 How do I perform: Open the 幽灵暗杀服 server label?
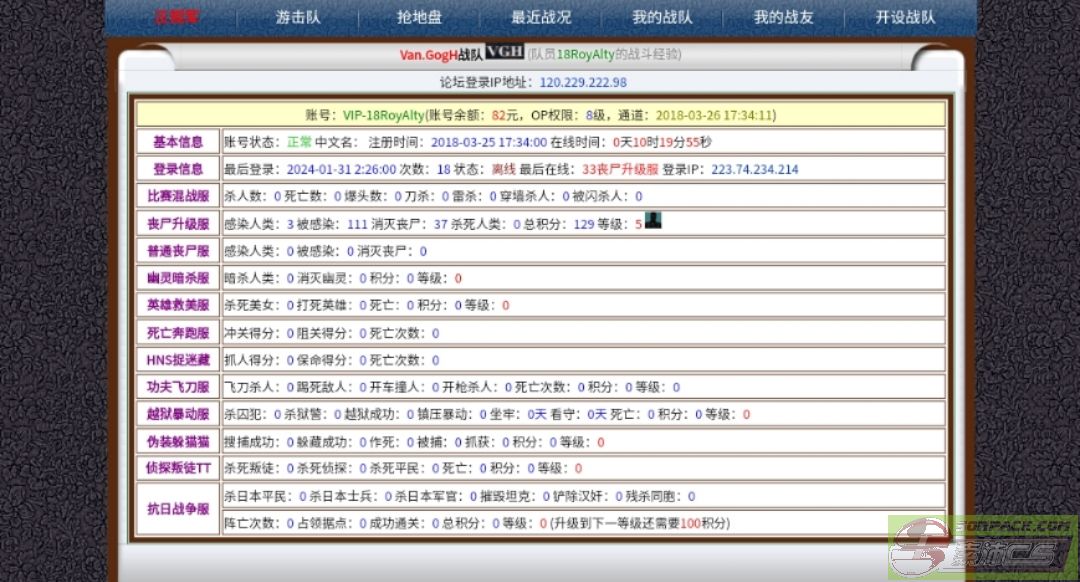tap(178, 278)
